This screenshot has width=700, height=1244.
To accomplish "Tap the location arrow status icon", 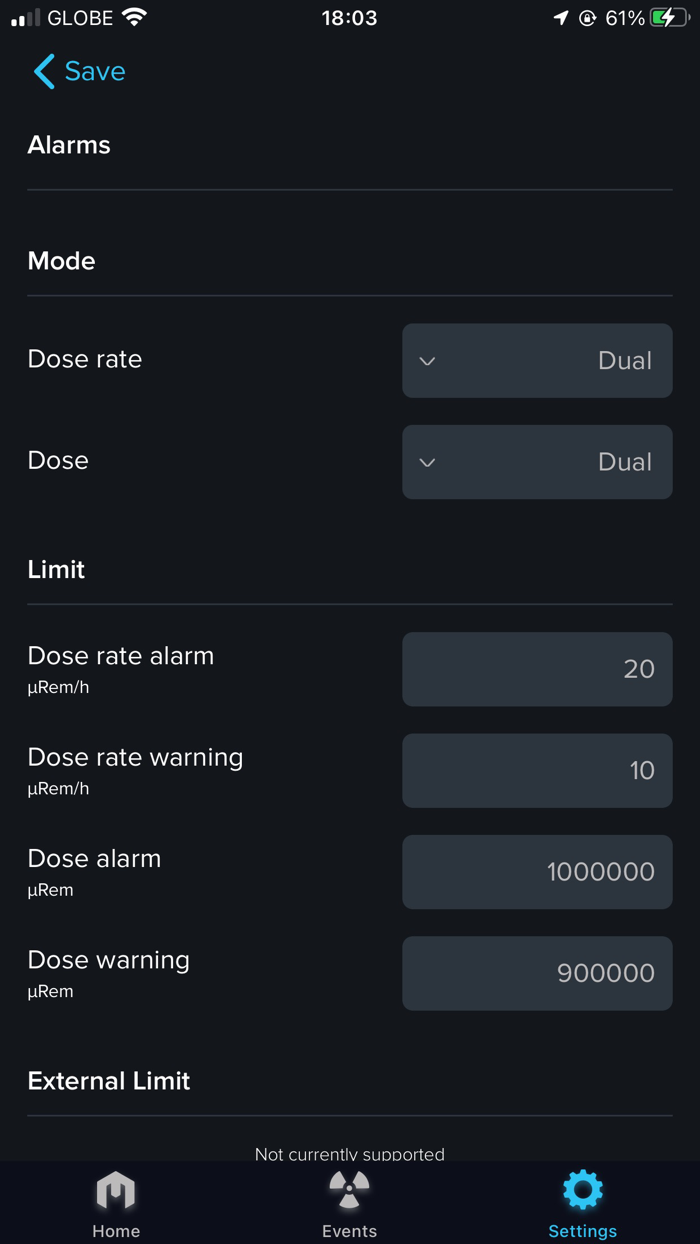I will [x=561, y=18].
